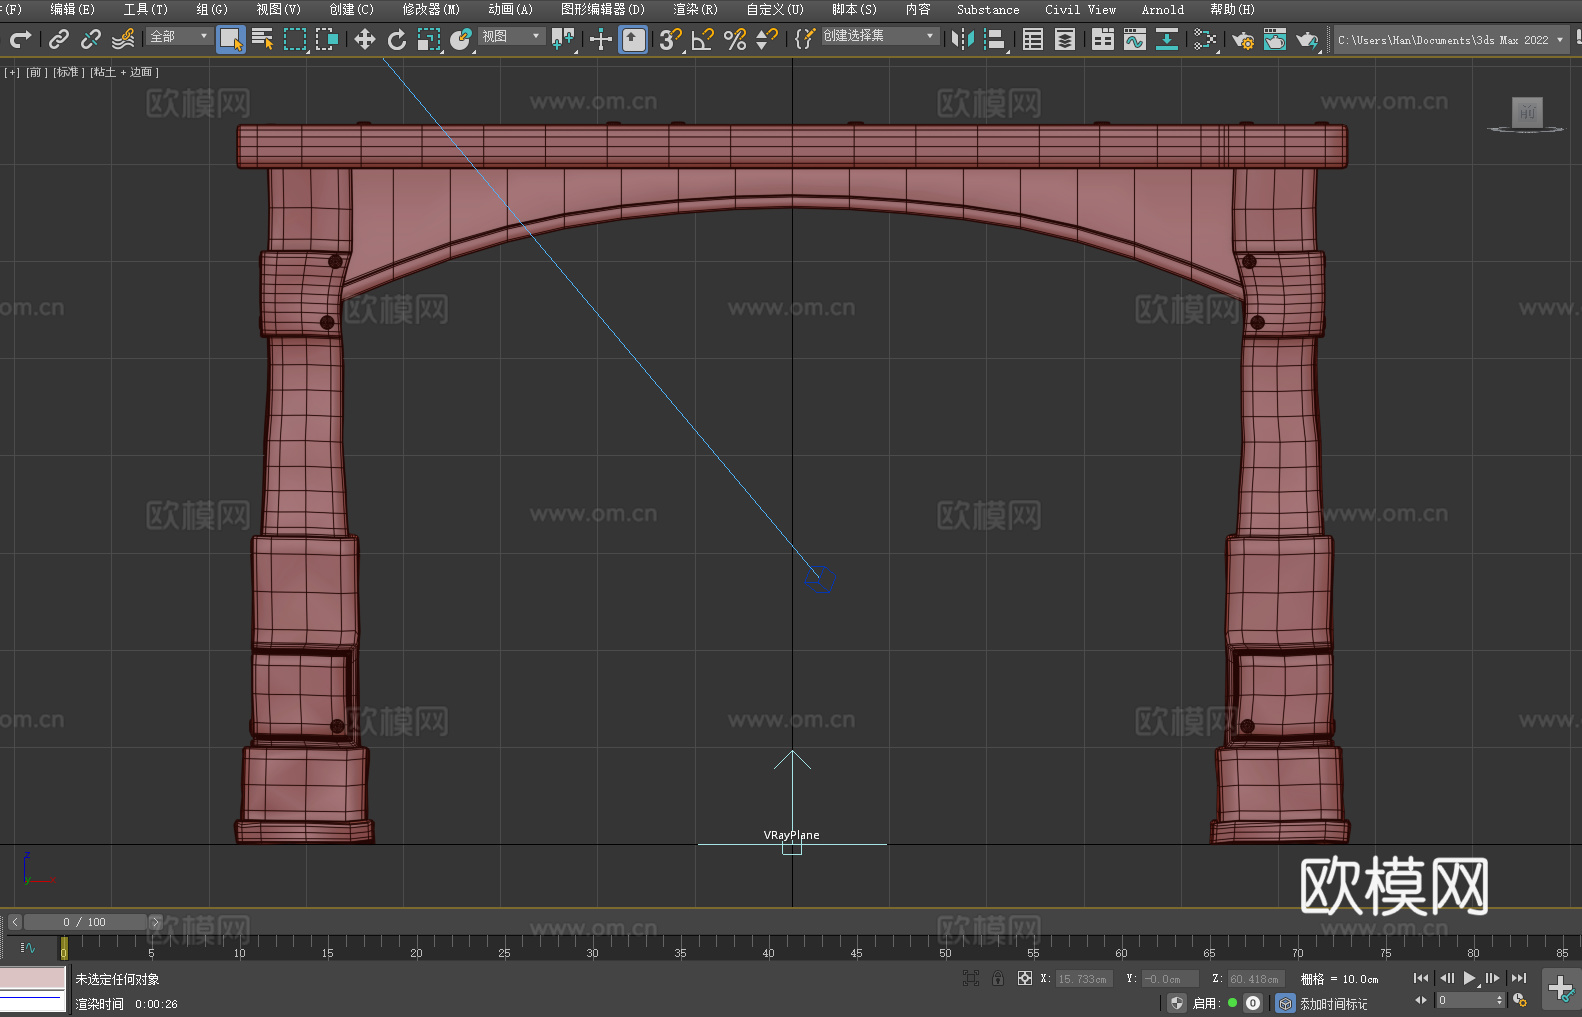Click the Select and Place icon
This screenshot has width=1582, height=1017.
461,39
